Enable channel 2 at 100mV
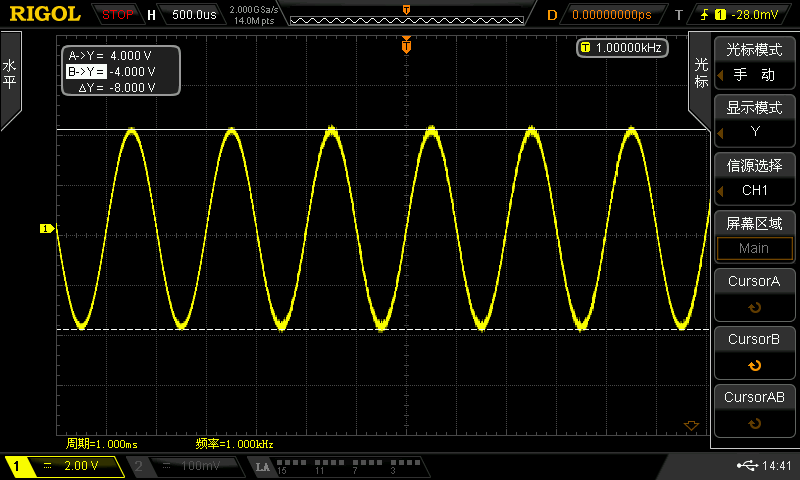Viewport: 800px width, 480px height. point(185,466)
